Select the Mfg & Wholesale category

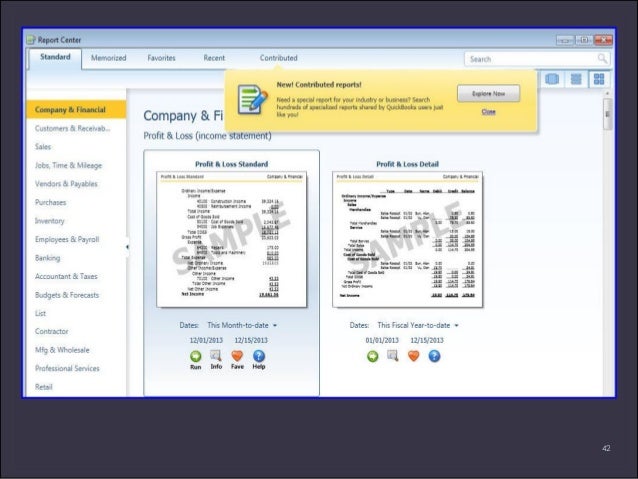[62, 350]
